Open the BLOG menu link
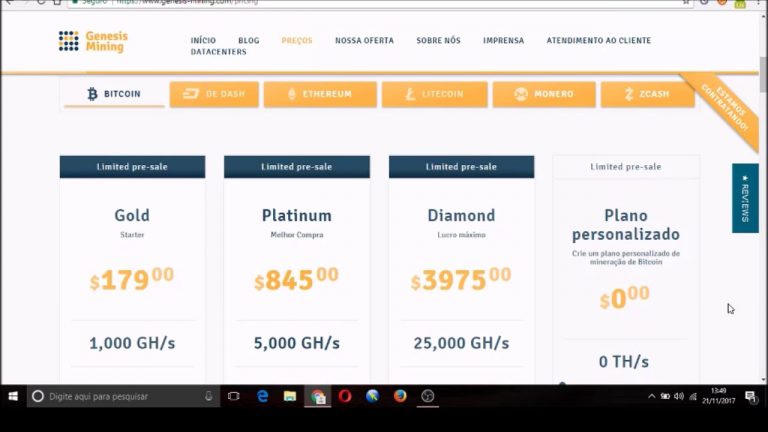The height and width of the screenshot is (432, 768). point(249,41)
